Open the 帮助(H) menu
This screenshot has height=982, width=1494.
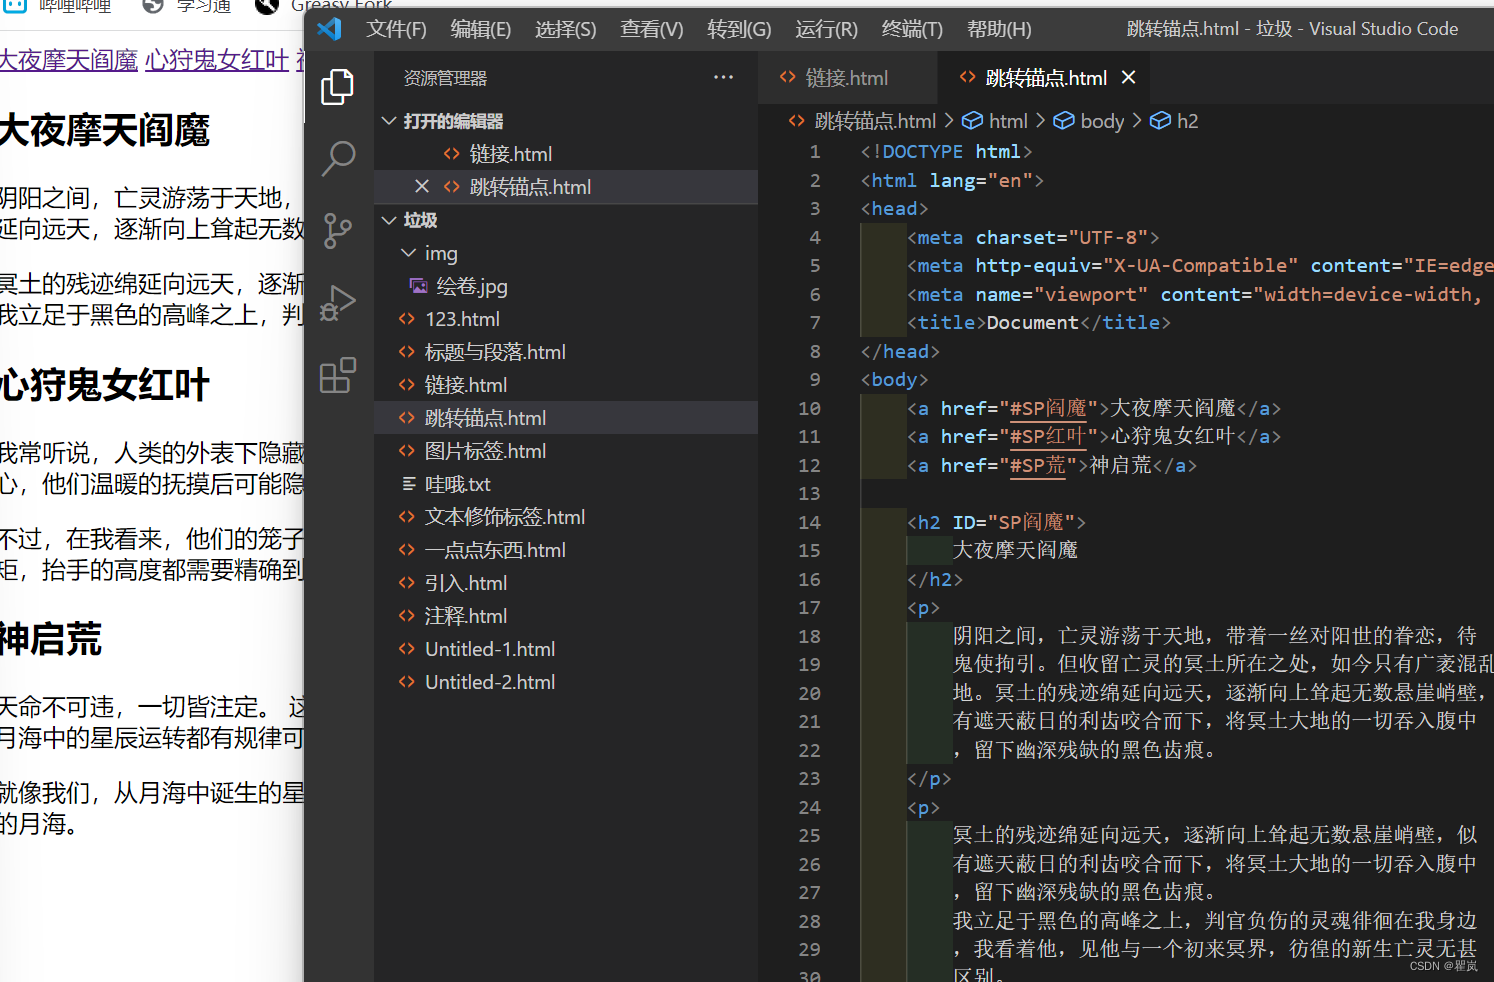pos(999,29)
